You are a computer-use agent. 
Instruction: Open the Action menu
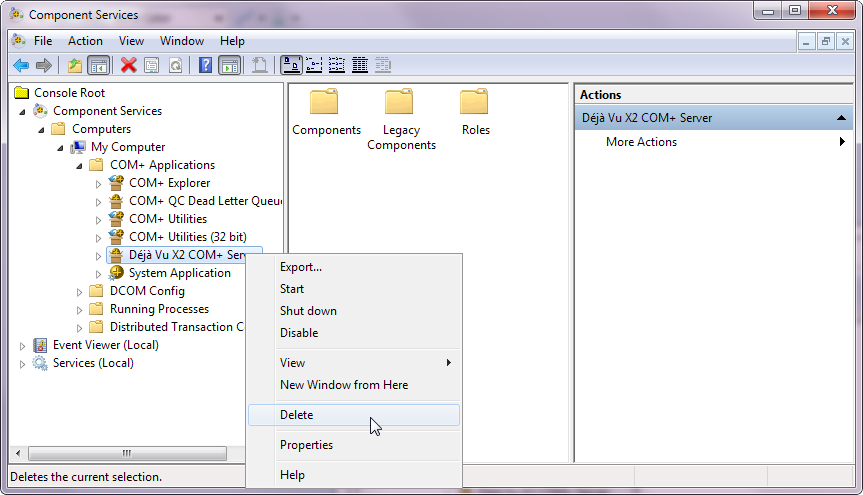85,41
